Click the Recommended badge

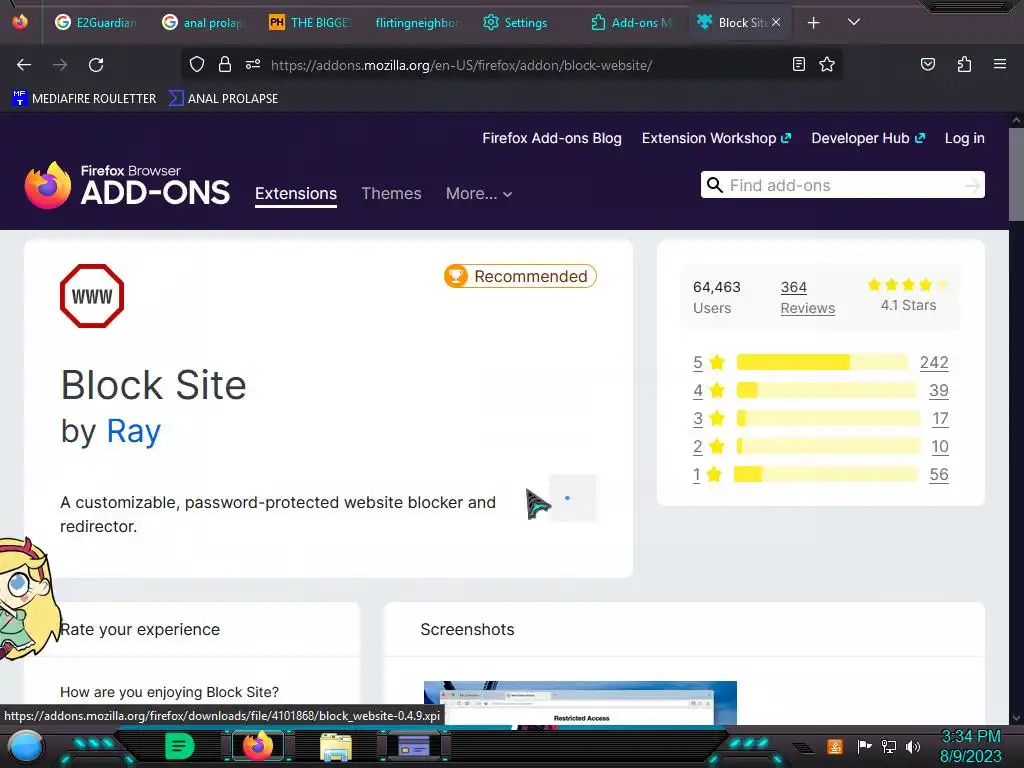[520, 276]
